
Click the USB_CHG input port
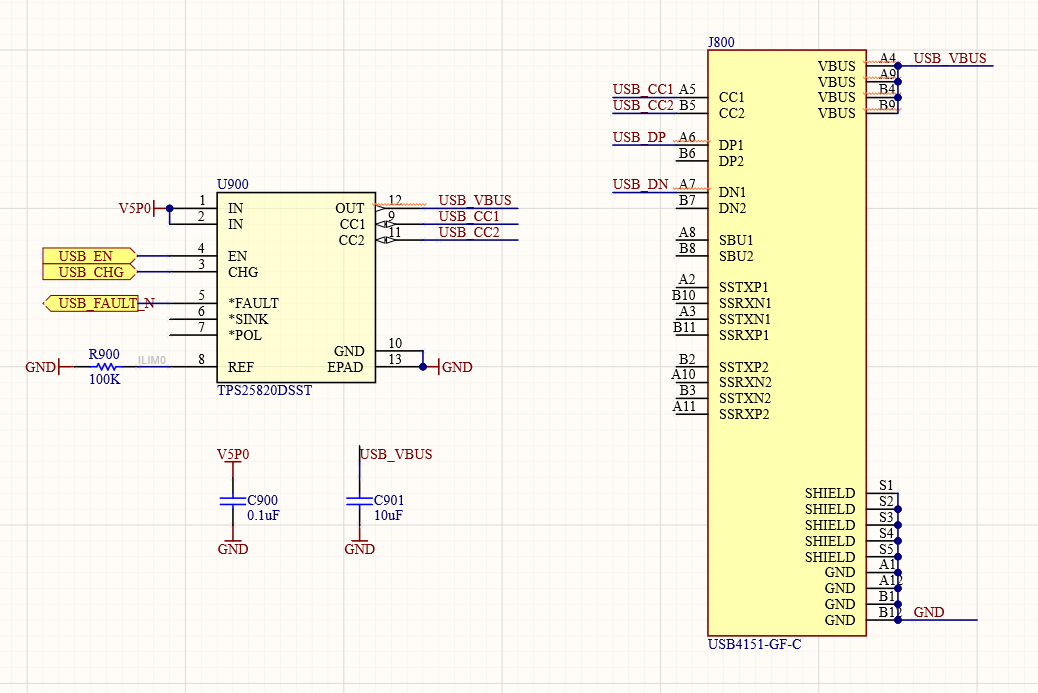pos(89,271)
